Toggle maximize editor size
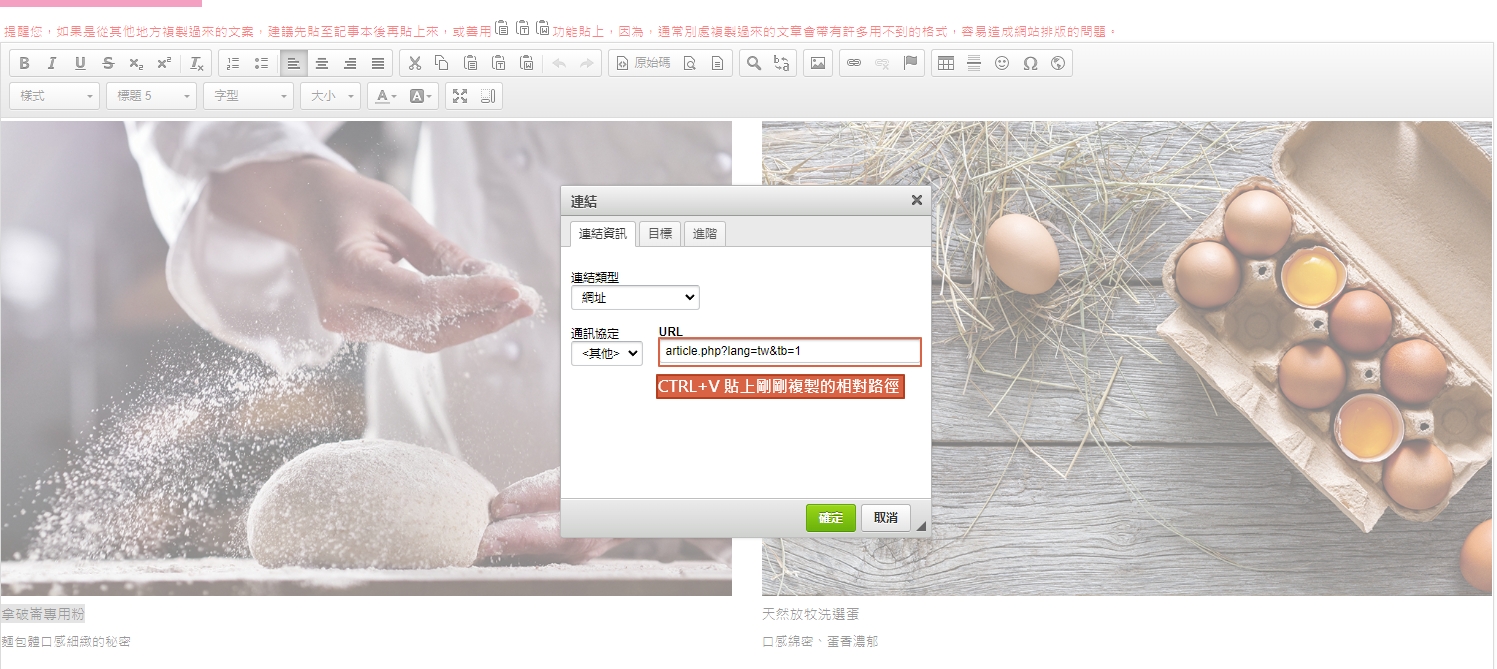The height and width of the screenshot is (669, 1497). 460,96
